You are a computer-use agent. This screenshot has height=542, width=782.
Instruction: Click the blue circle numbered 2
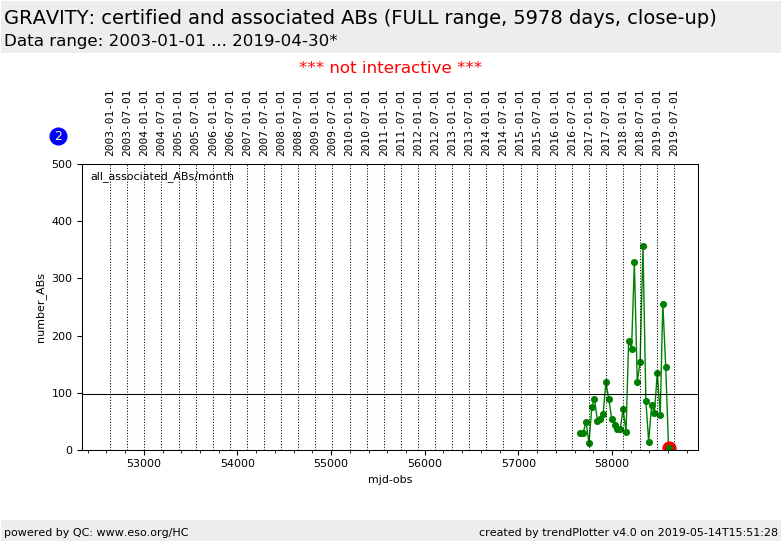point(58,136)
